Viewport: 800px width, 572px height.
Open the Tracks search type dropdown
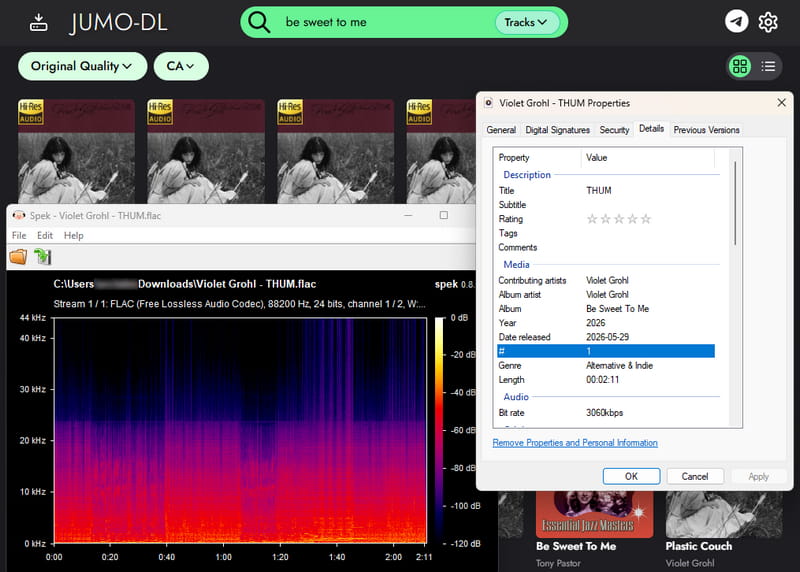click(x=526, y=22)
